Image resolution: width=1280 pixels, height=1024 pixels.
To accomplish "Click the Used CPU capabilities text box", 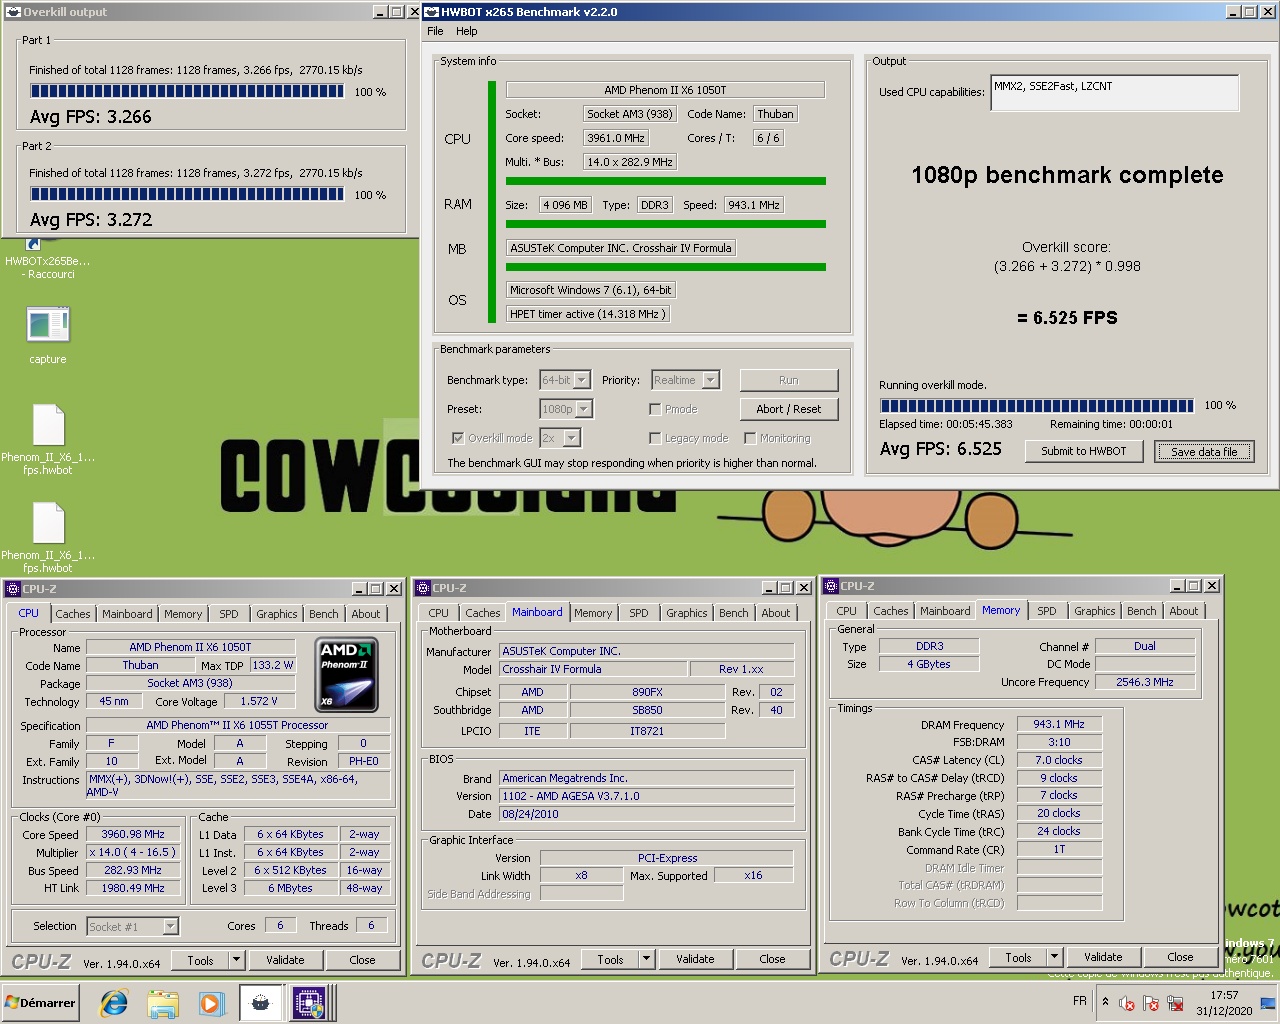I will (1115, 93).
